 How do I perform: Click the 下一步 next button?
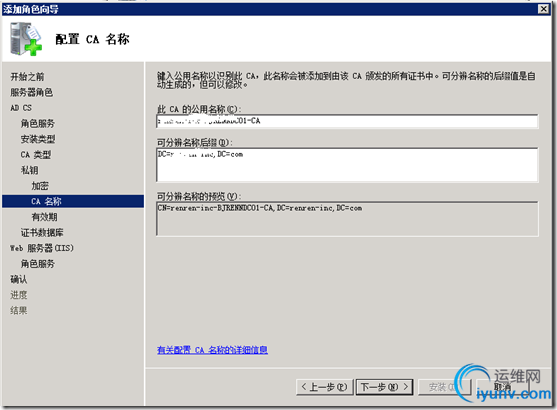coord(384,387)
